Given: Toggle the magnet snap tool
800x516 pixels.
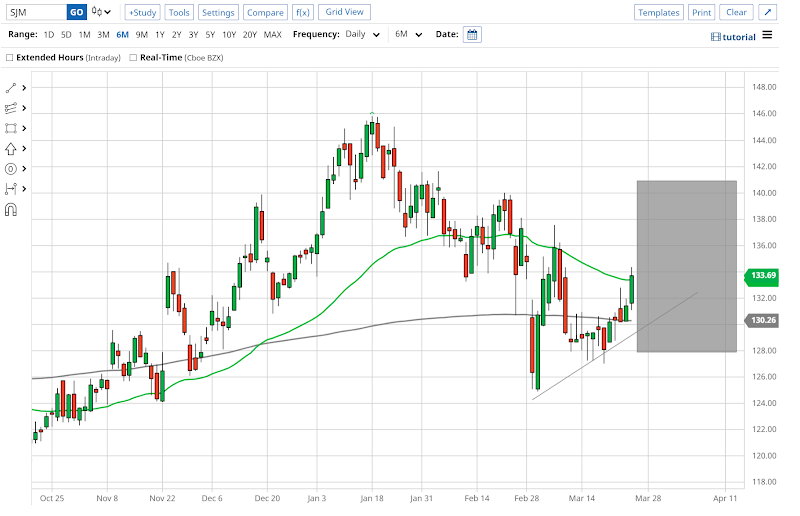Looking at the screenshot, I should pyautogui.click(x=12, y=209).
